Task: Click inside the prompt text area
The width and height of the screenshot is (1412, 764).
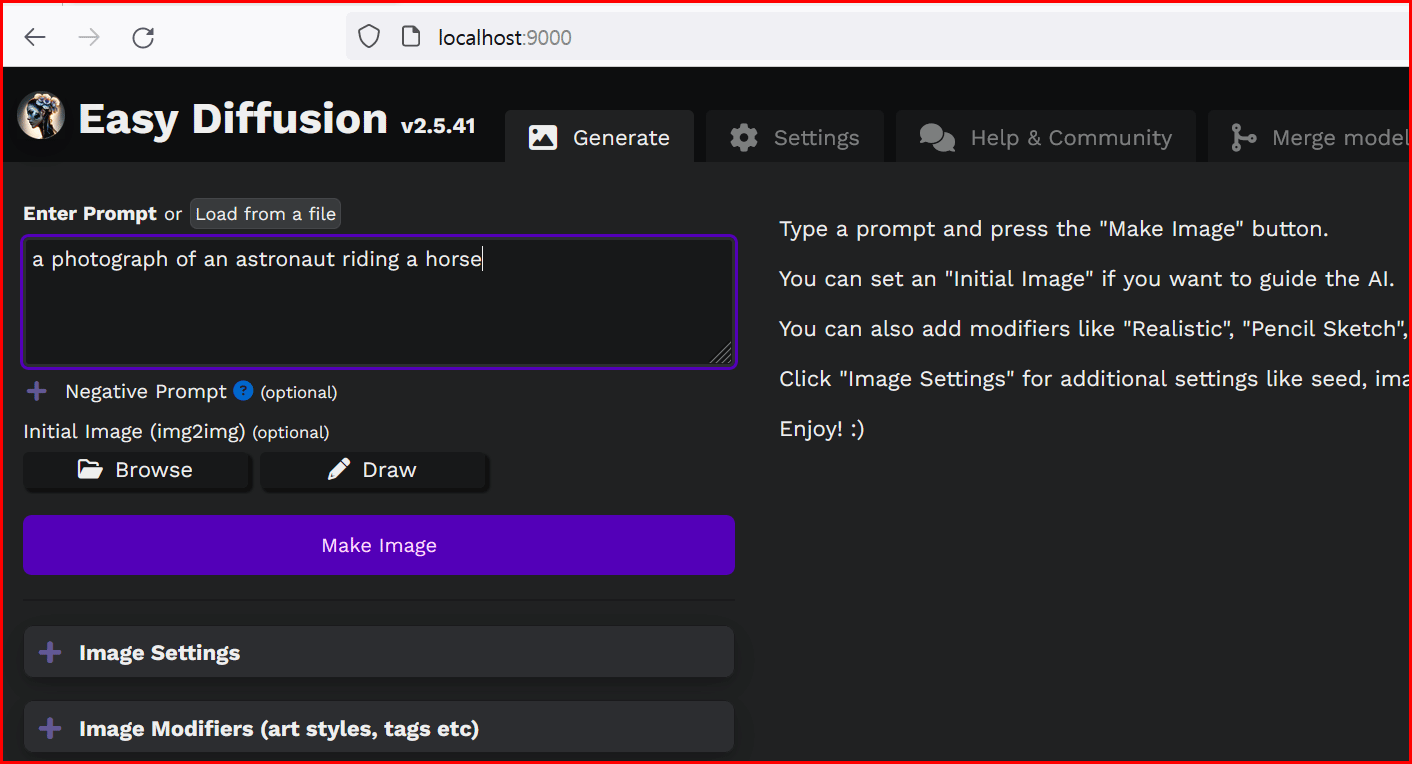Action: 379,302
